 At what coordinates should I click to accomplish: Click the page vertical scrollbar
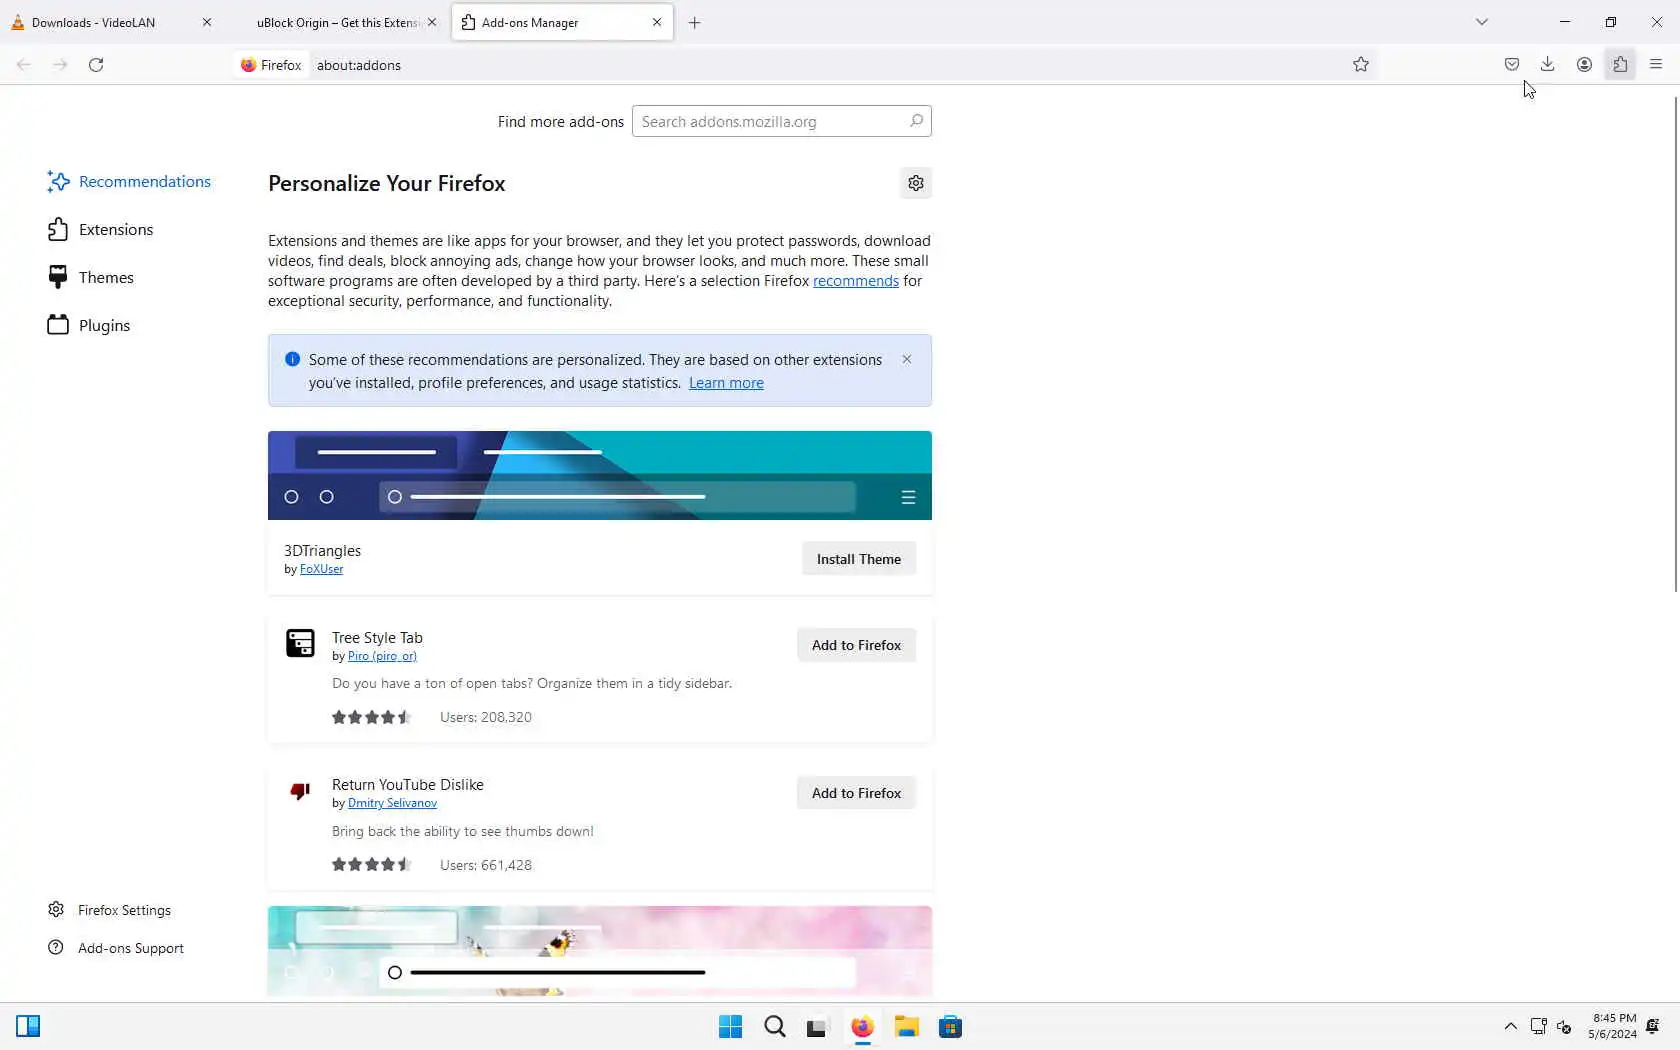pyautogui.click(x=1675, y=343)
